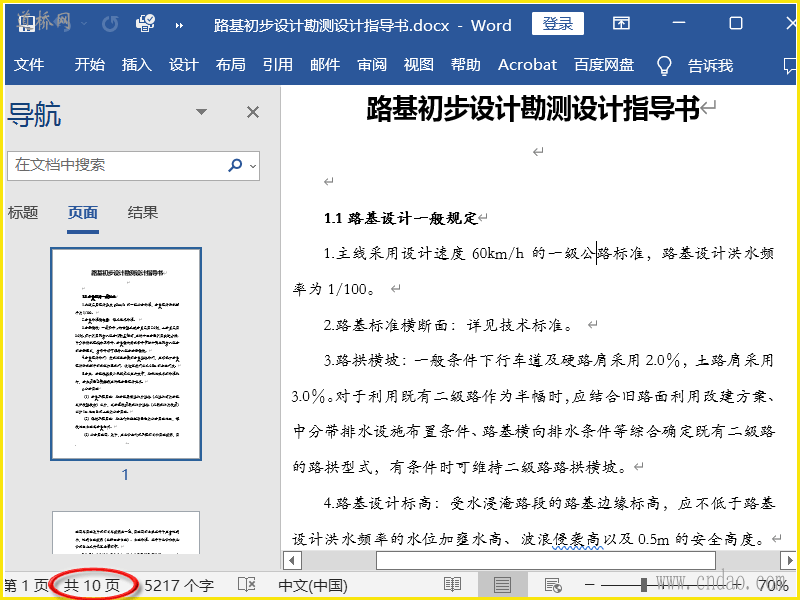Viewport: 800px width, 600px height.
Task: Switch to 标题 tab in navigation pane
Action: pyautogui.click(x=23, y=212)
